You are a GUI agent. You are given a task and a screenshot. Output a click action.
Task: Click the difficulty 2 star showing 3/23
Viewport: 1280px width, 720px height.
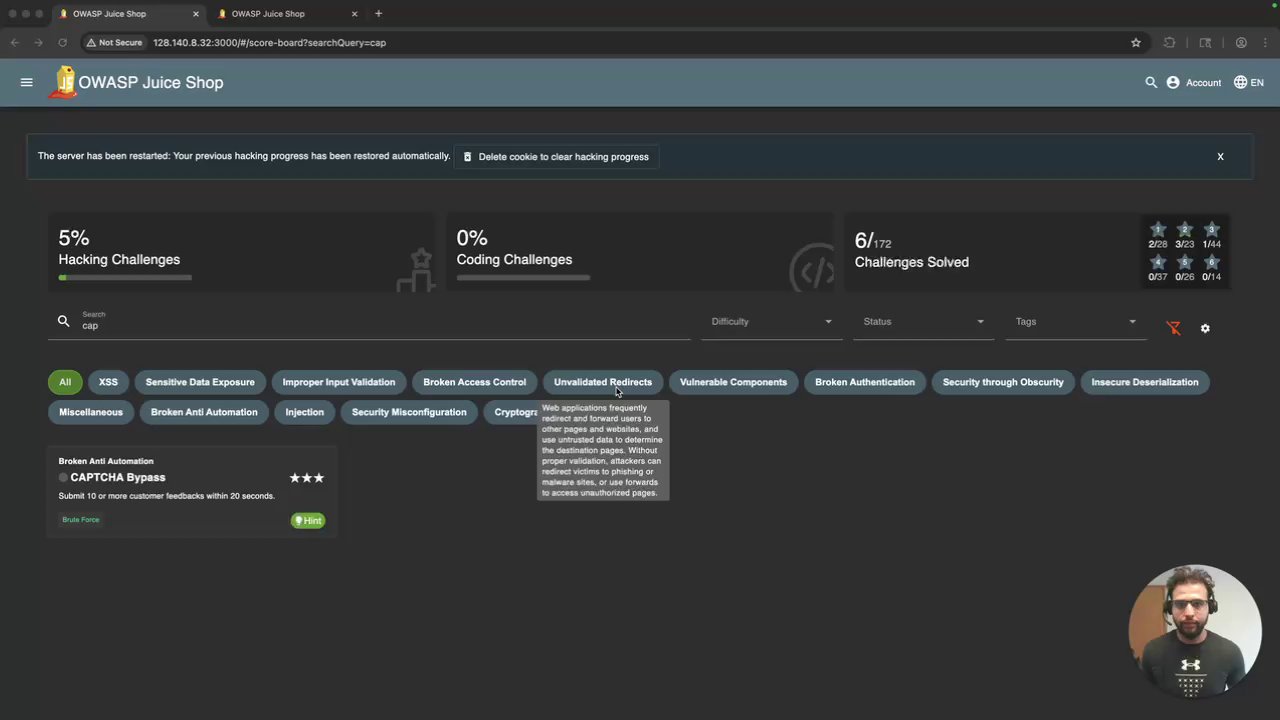point(1185,230)
